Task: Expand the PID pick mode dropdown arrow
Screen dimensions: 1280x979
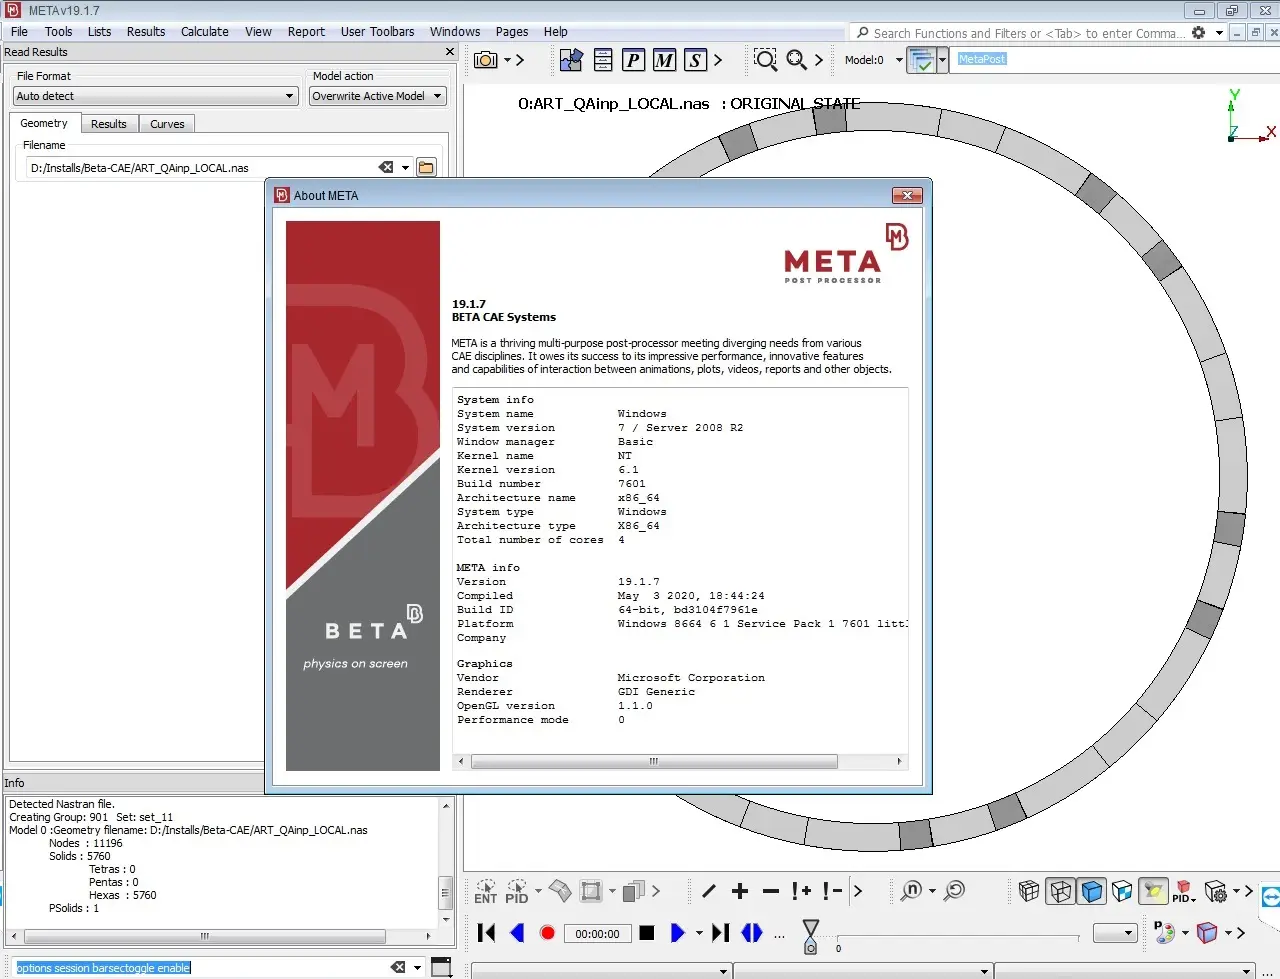Action: (x=538, y=890)
